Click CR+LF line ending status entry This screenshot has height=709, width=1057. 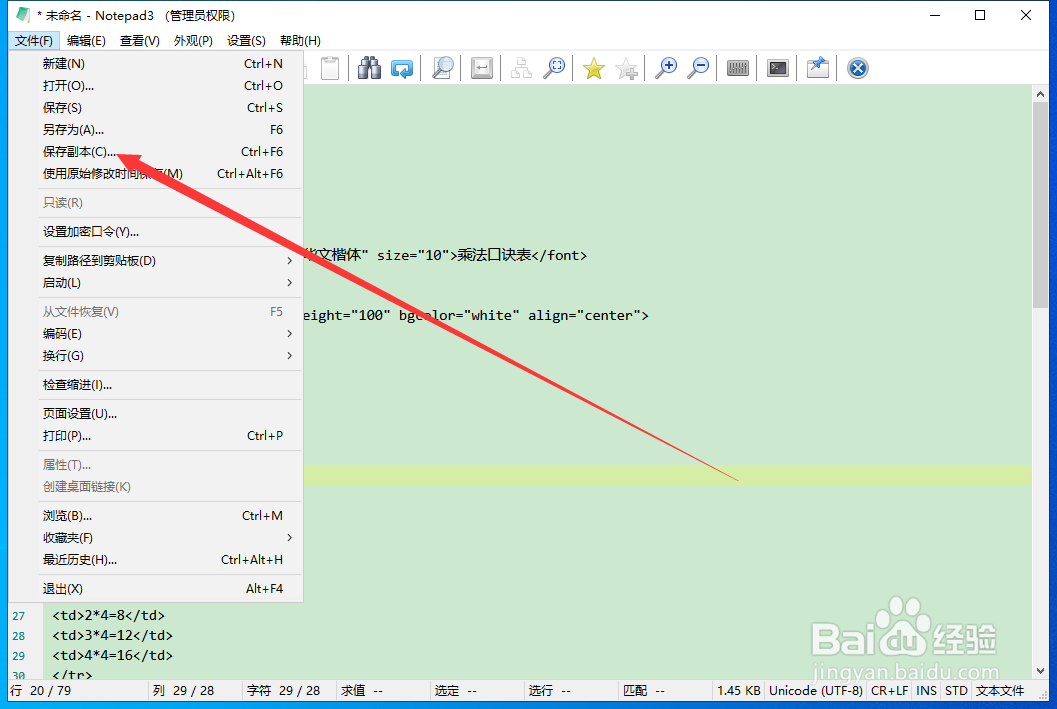click(x=890, y=691)
